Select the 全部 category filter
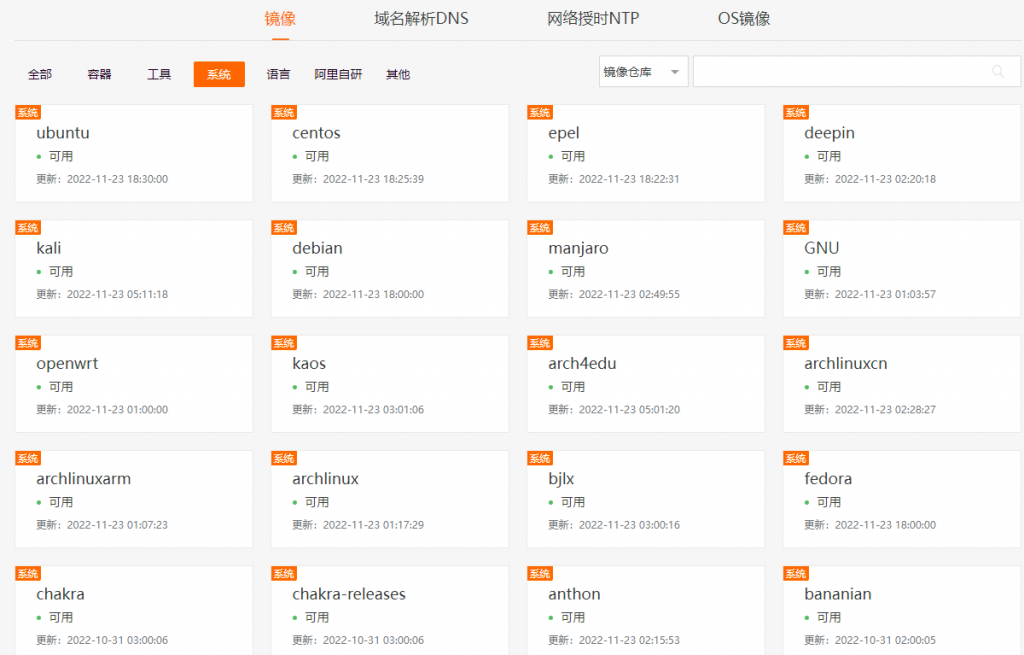Image resolution: width=1024 pixels, height=655 pixels. click(40, 74)
